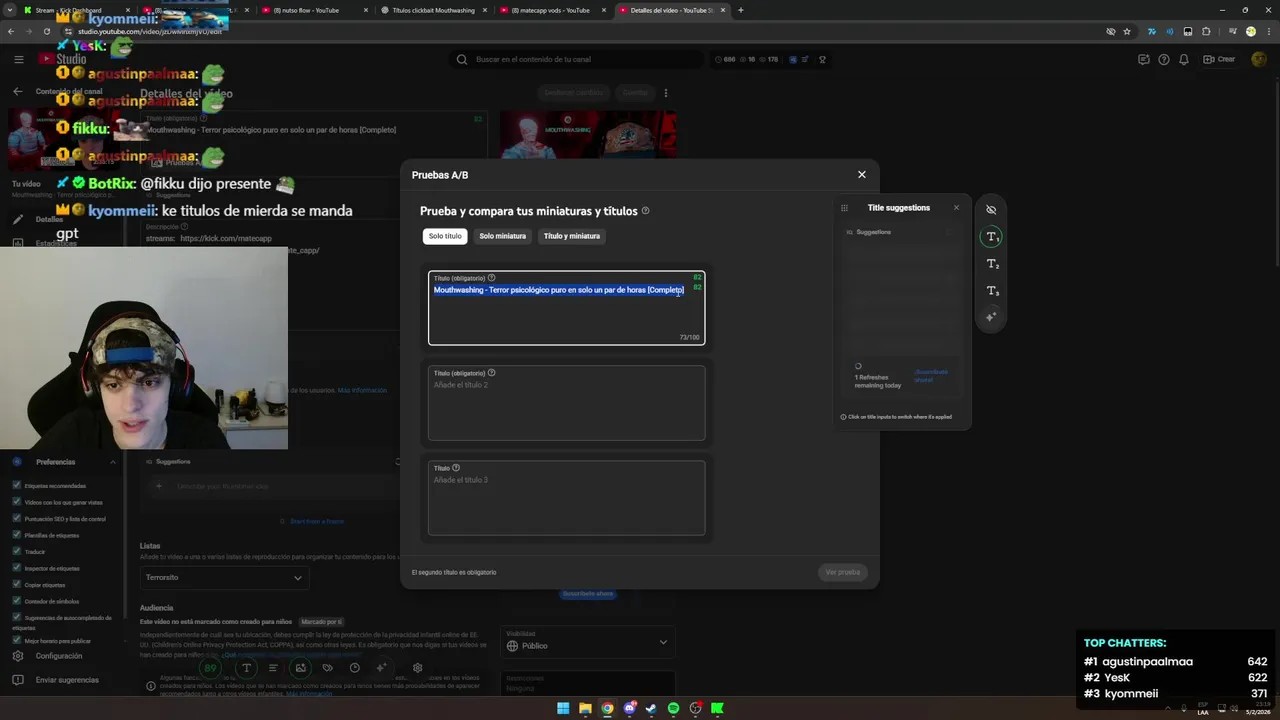Screen dimensions: 1280x720
Task: Open help icon for first Título (obligatorio)
Action: coord(491,278)
